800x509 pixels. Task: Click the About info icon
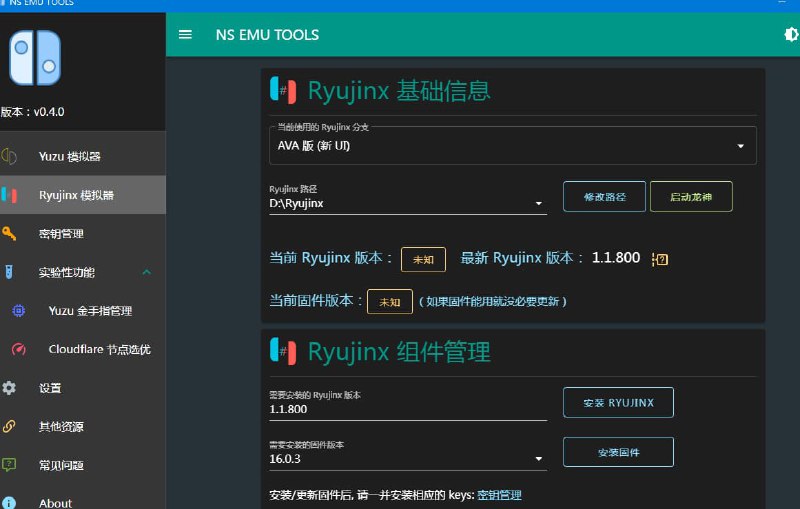click(x=9, y=503)
